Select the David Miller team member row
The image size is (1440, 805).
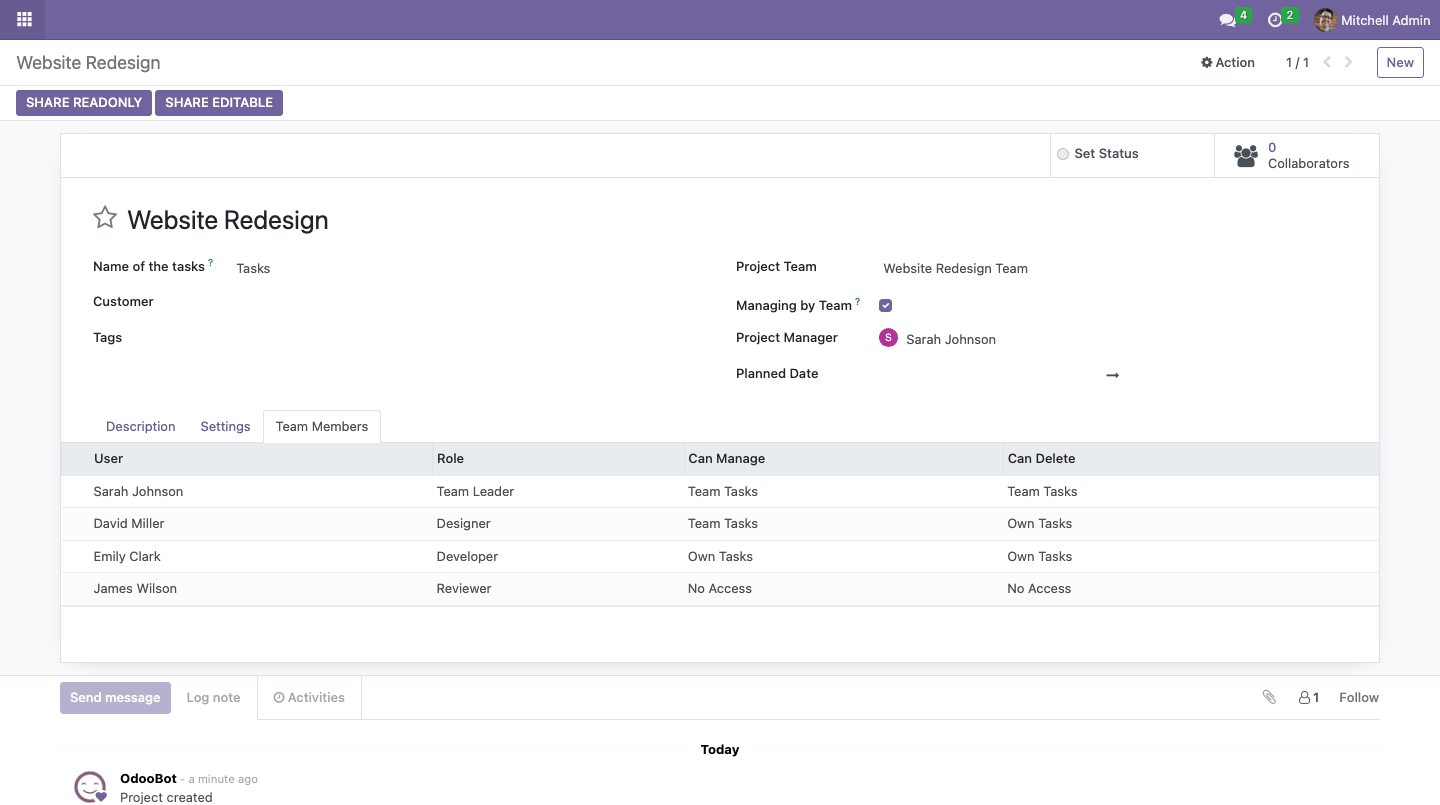pos(720,524)
